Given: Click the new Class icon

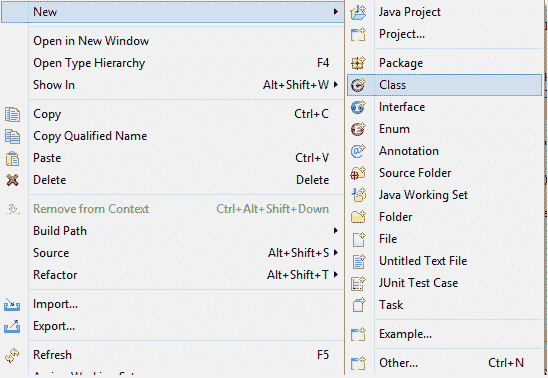Looking at the screenshot, I should point(358,85).
